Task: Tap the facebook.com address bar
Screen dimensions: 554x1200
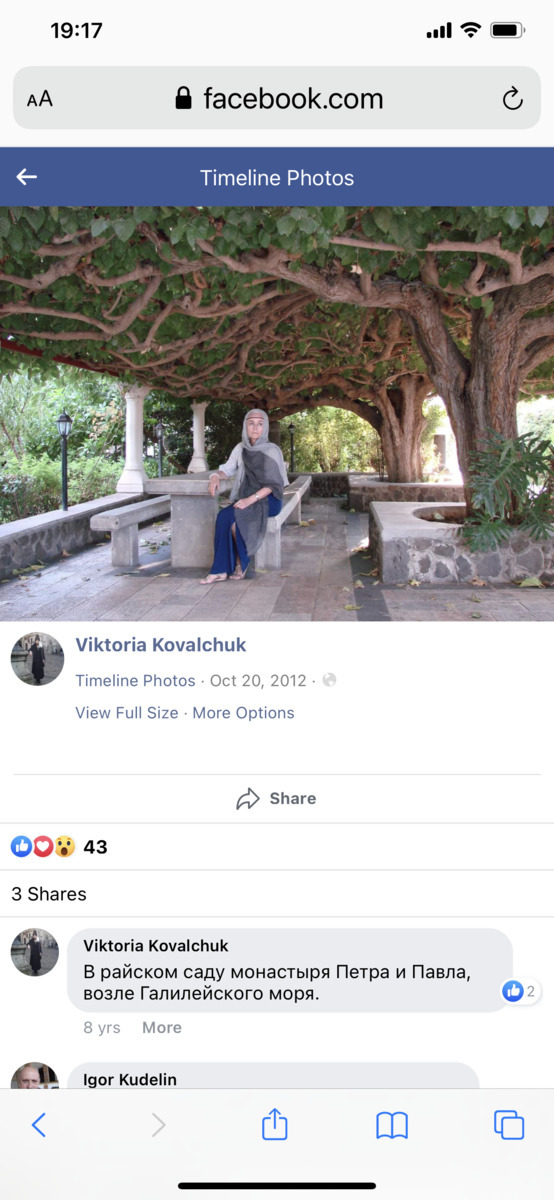Action: pyautogui.click(x=277, y=98)
